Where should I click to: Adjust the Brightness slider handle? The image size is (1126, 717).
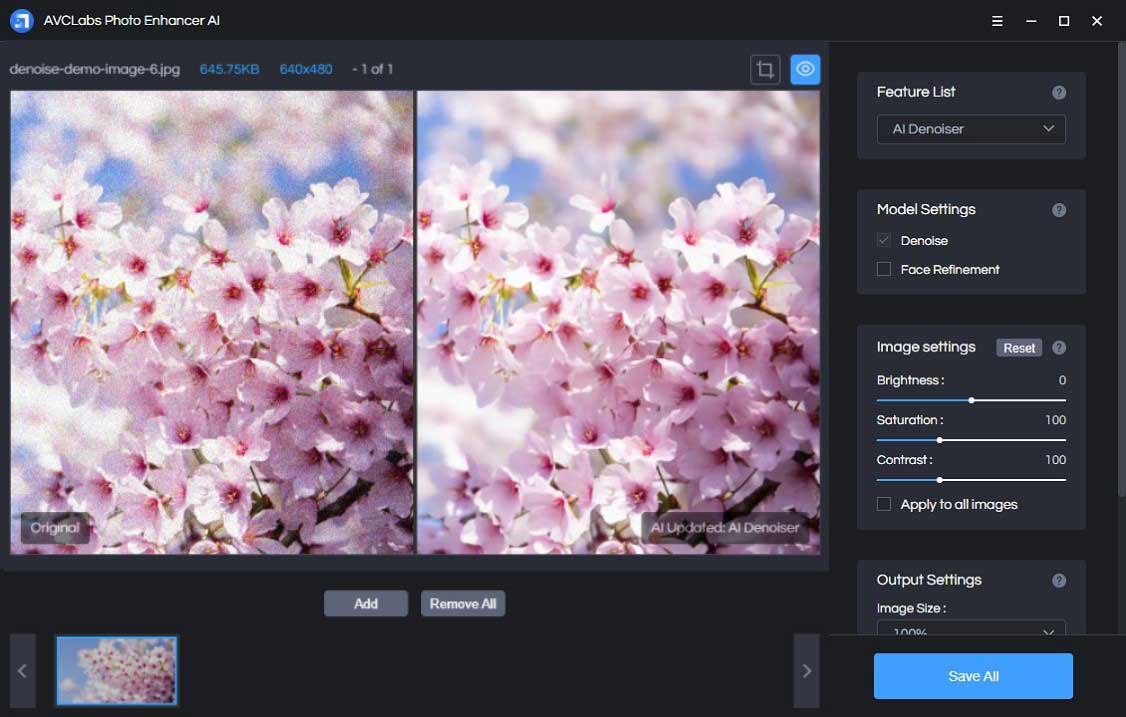pos(971,400)
